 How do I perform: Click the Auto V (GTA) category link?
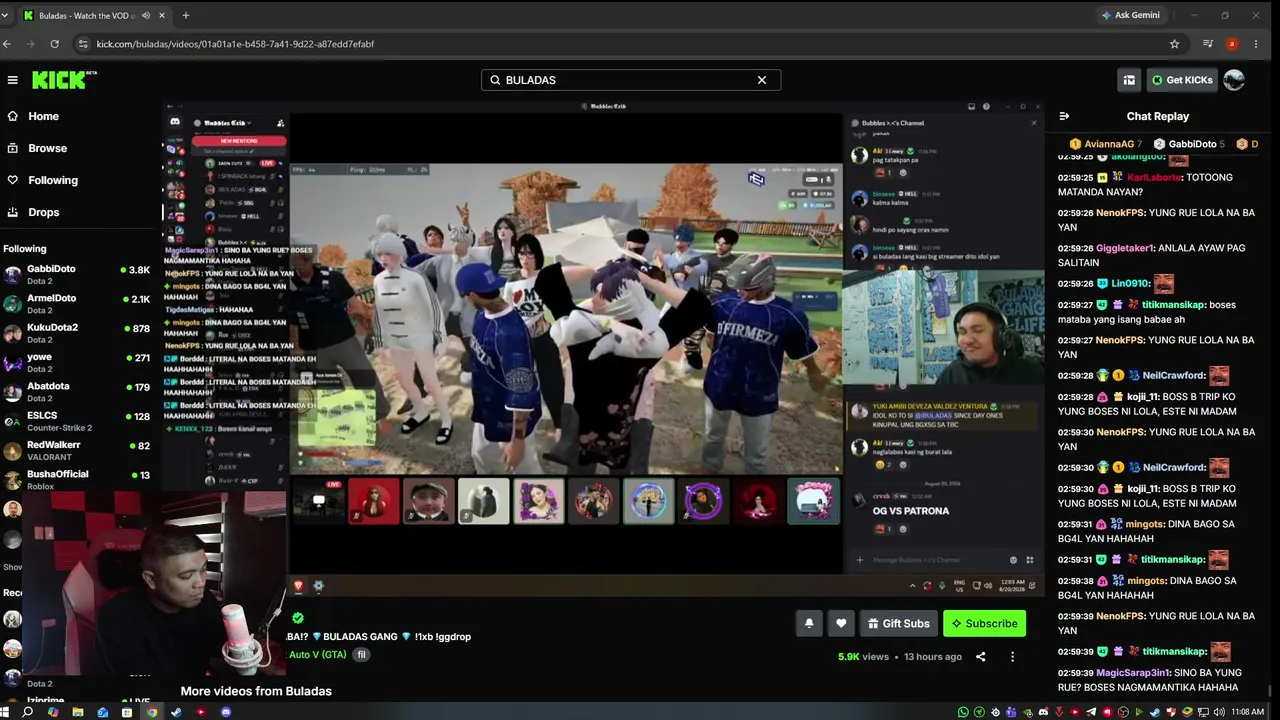click(317, 655)
